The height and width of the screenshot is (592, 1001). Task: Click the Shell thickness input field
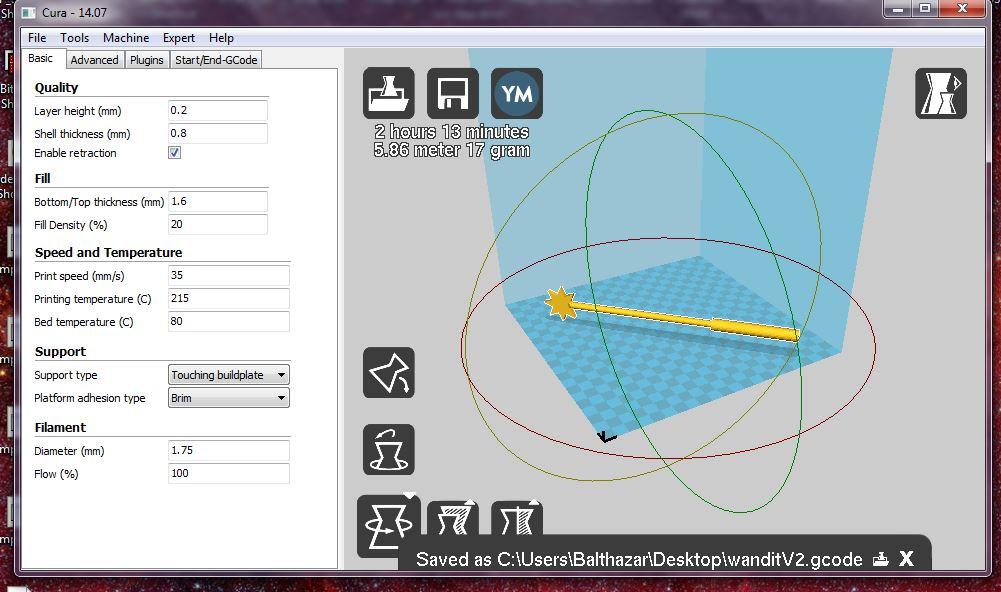(218, 133)
